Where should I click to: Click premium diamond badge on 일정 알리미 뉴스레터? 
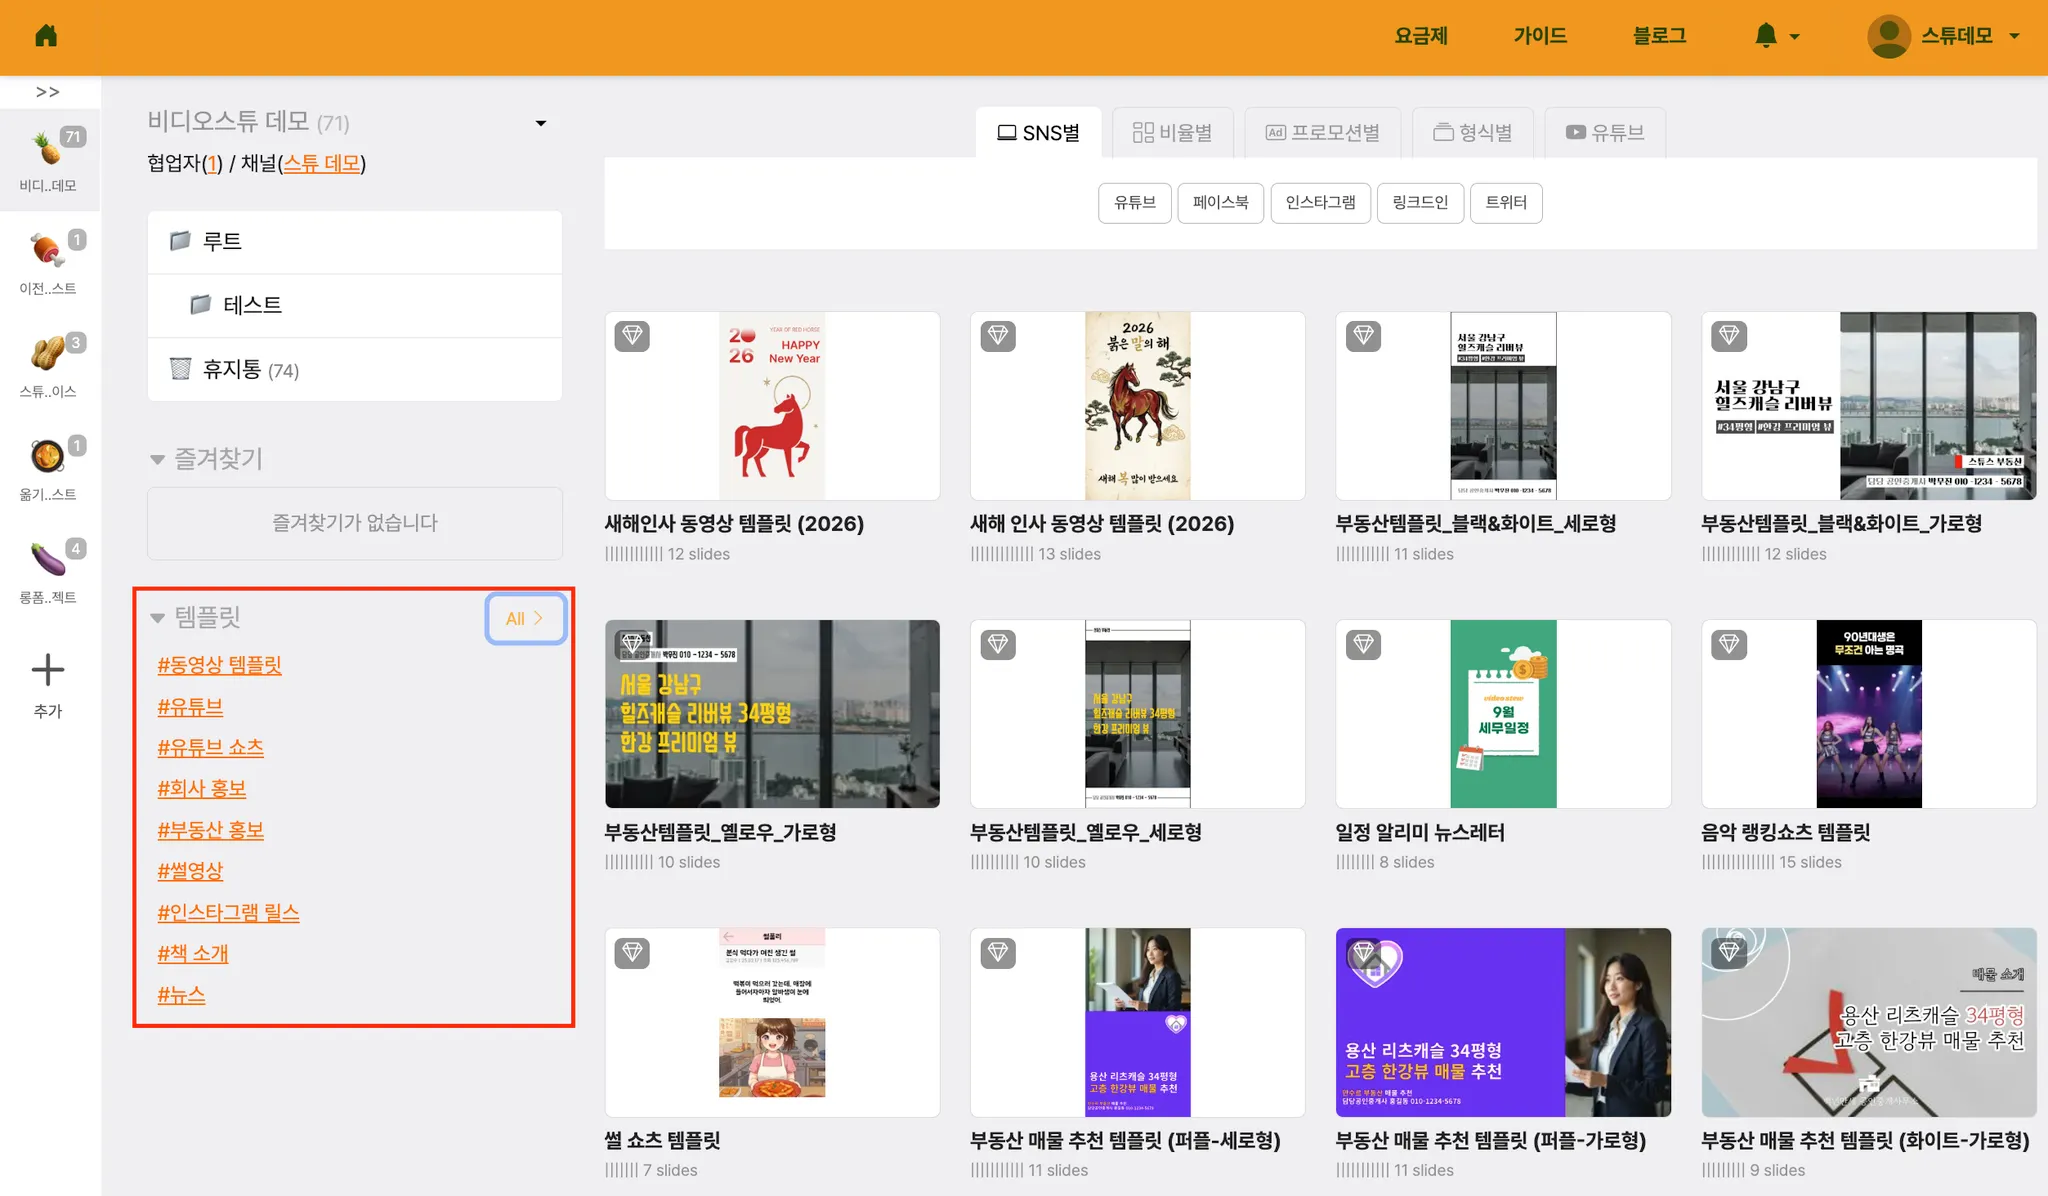coord(1363,644)
